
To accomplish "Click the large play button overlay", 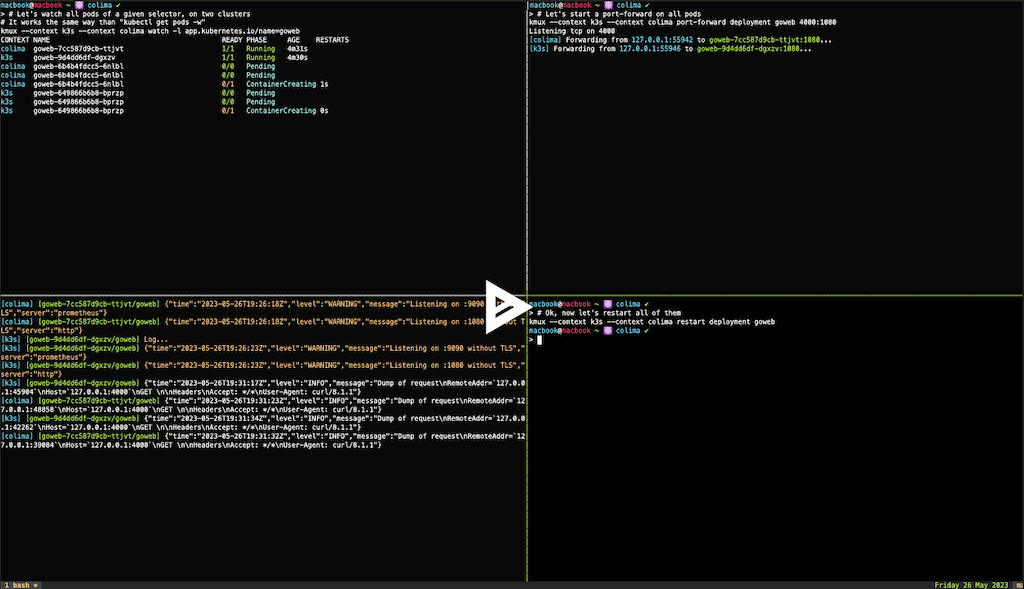I will pyautogui.click(x=507, y=306).
